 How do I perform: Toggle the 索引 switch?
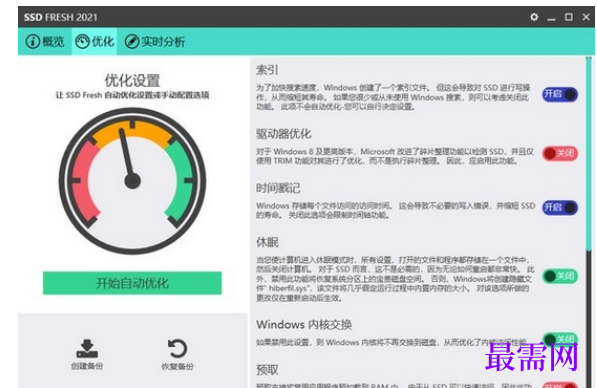tap(560, 94)
